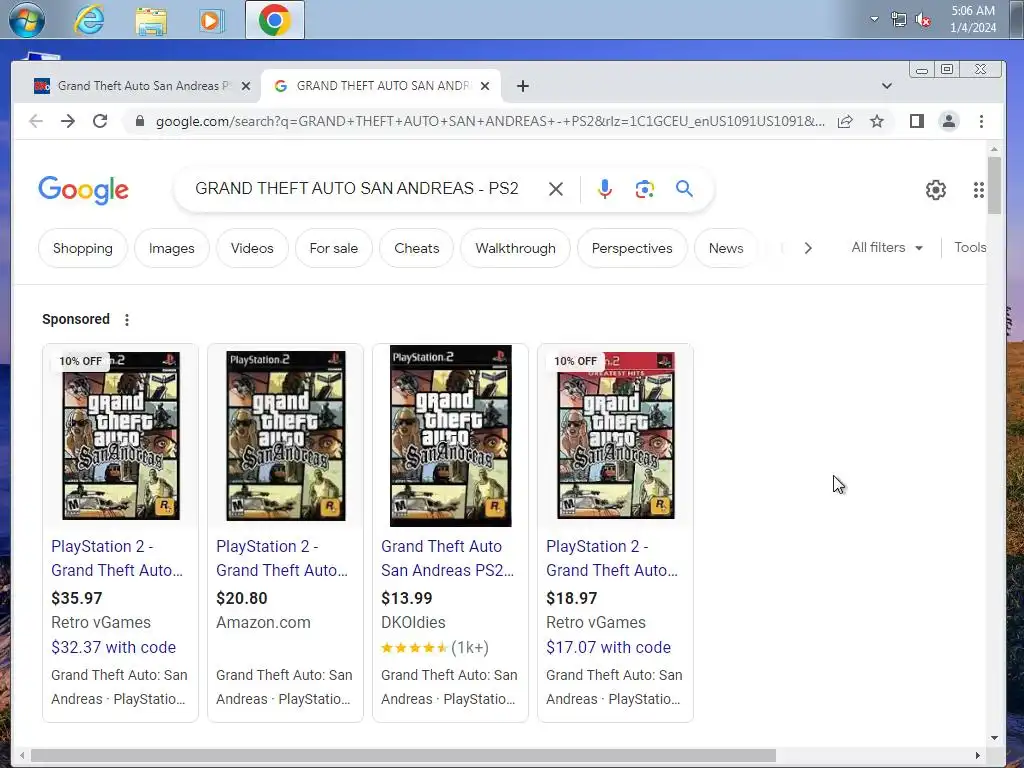Screen dimensions: 1024x768
Task: Close the first Grand Theft Auto tab
Action: pos(246,86)
